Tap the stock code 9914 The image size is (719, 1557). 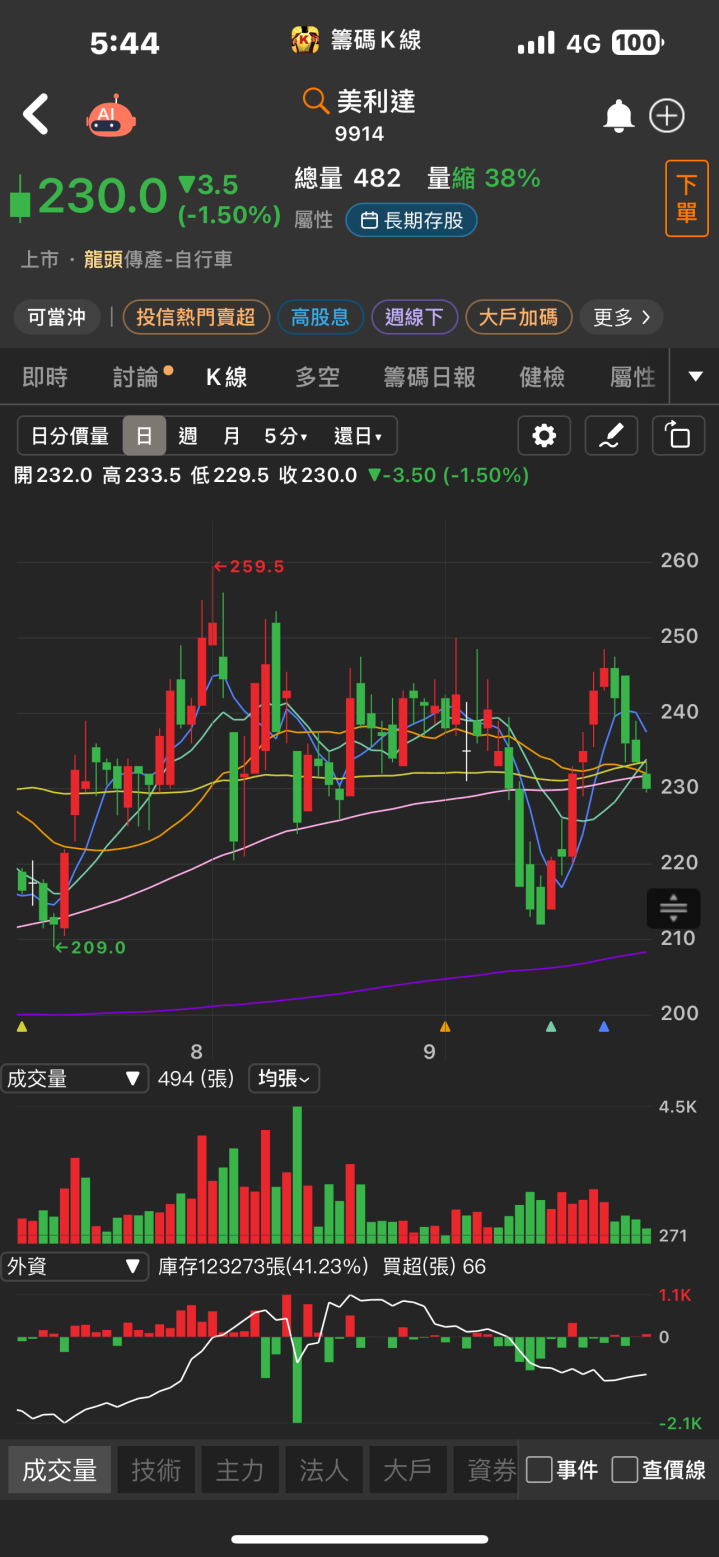tap(360, 134)
